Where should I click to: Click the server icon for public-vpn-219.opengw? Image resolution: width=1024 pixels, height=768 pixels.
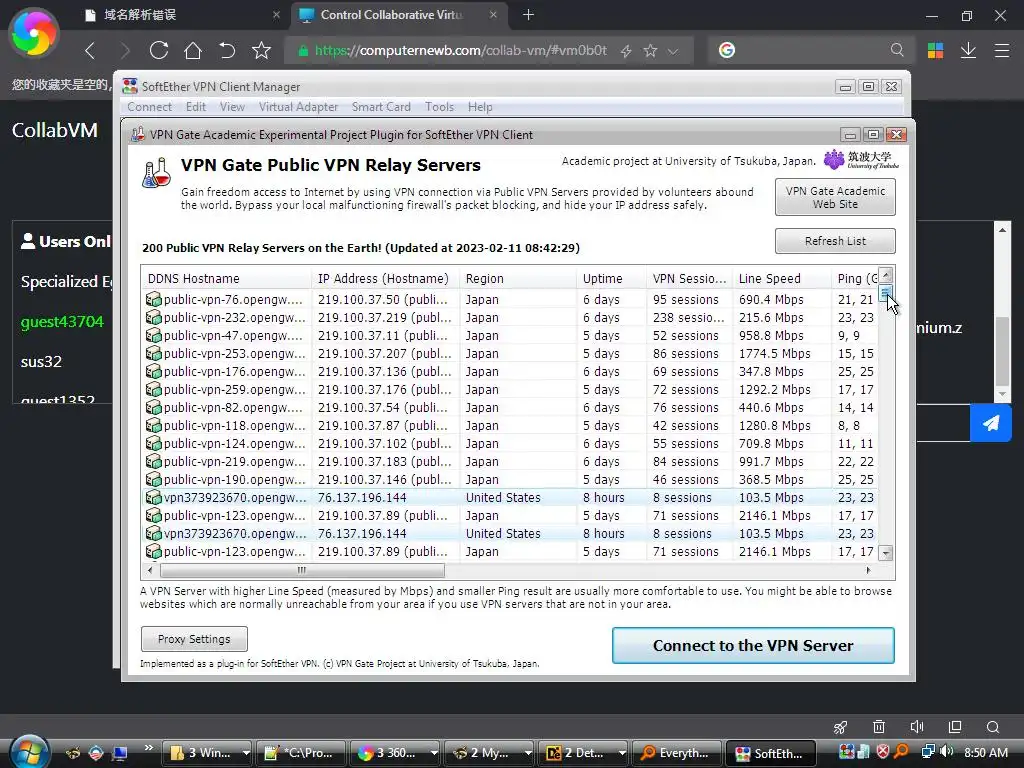coord(153,462)
